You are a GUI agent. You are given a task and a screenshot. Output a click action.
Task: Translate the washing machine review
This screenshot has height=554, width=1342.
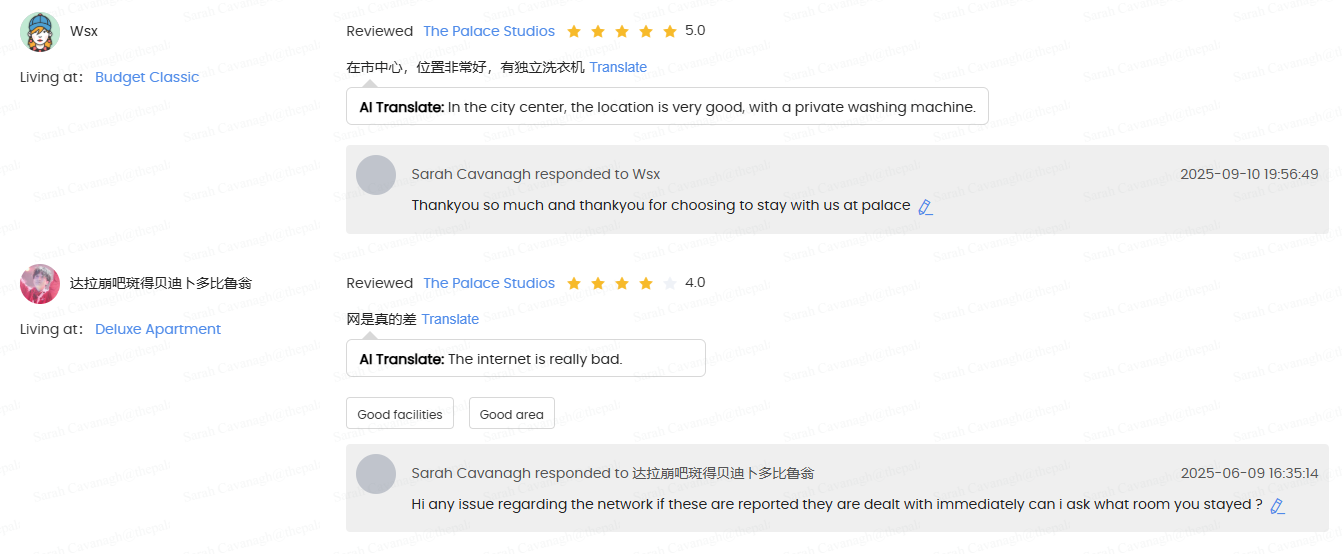coord(618,67)
